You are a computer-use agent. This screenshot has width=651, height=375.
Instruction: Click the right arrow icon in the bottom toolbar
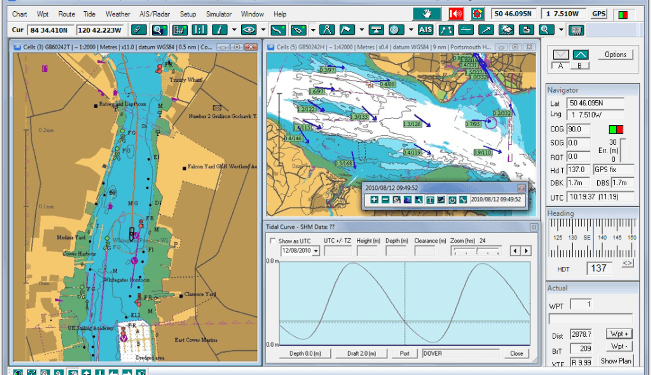click(x=127, y=372)
